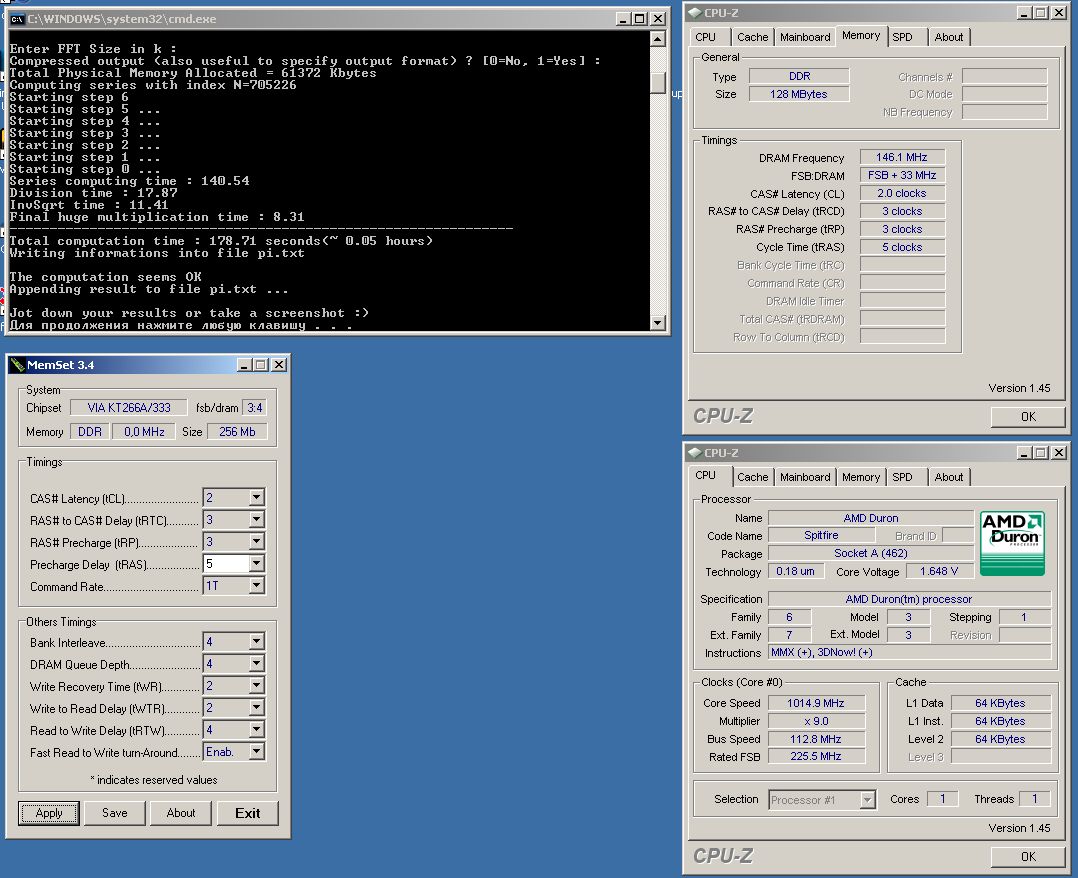Click Exit button in MemSet
Screen dimensions: 1078x878
[x=248, y=813]
